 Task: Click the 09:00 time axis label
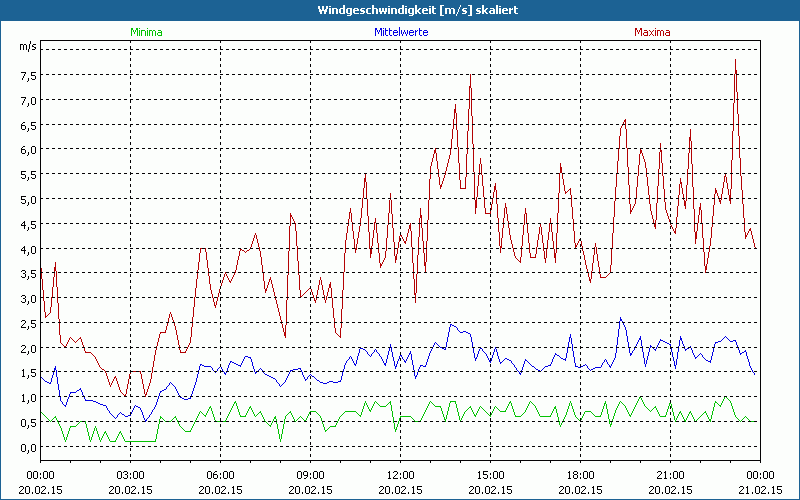(311, 475)
